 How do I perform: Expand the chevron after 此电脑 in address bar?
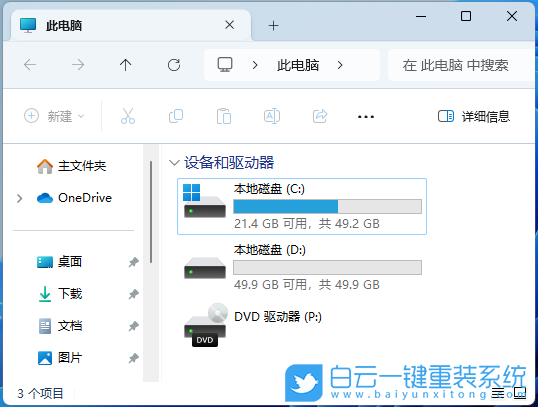click(x=340, y=65)
